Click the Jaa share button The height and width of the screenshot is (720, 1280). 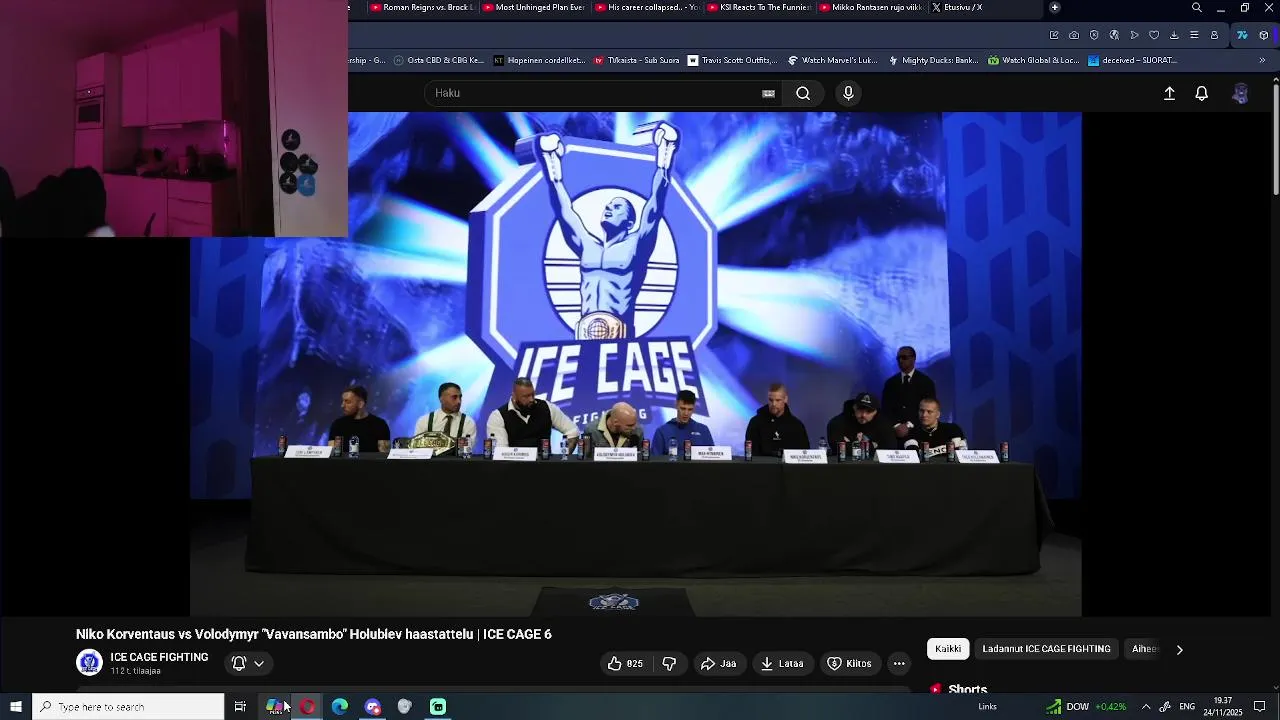click(x=718, y=663)
